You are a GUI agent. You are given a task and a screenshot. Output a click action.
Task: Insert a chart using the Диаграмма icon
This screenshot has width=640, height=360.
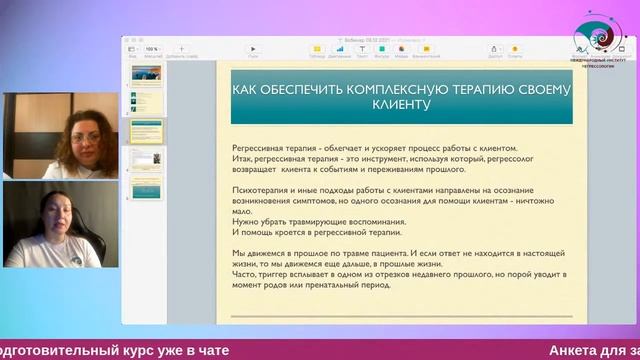click(x=340, y=49)
